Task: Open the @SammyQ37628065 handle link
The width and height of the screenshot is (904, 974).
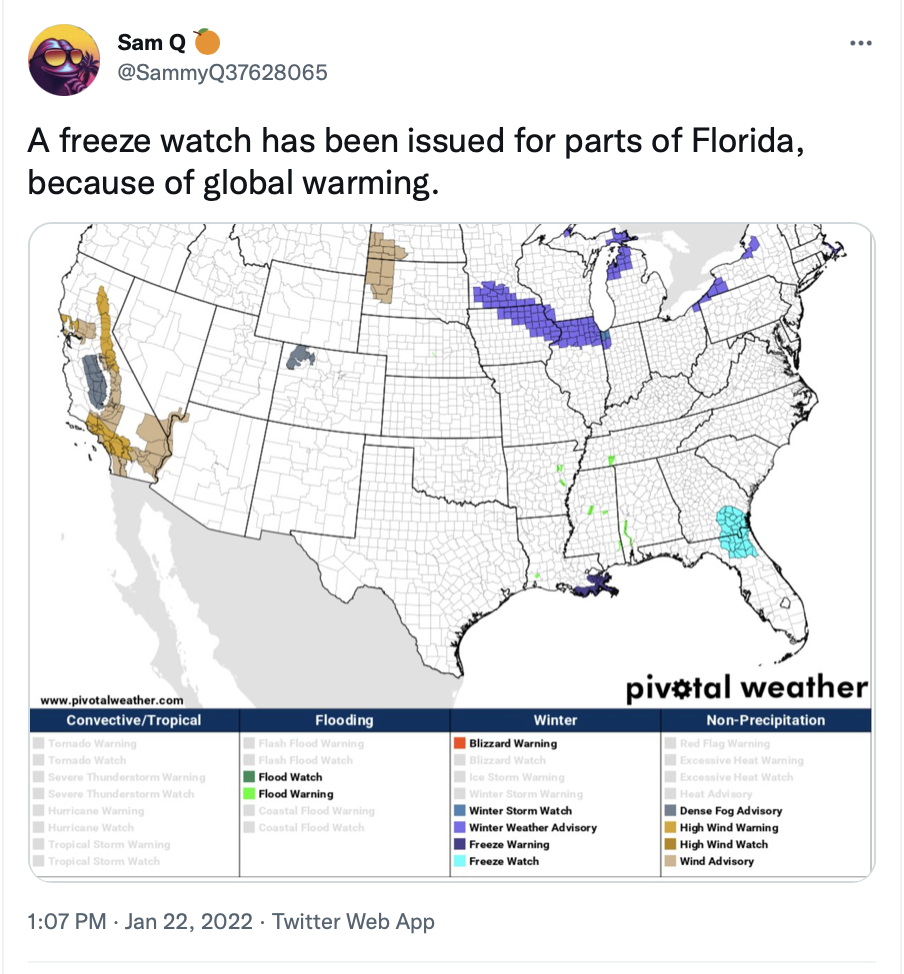Action: [x=222, y=73]
